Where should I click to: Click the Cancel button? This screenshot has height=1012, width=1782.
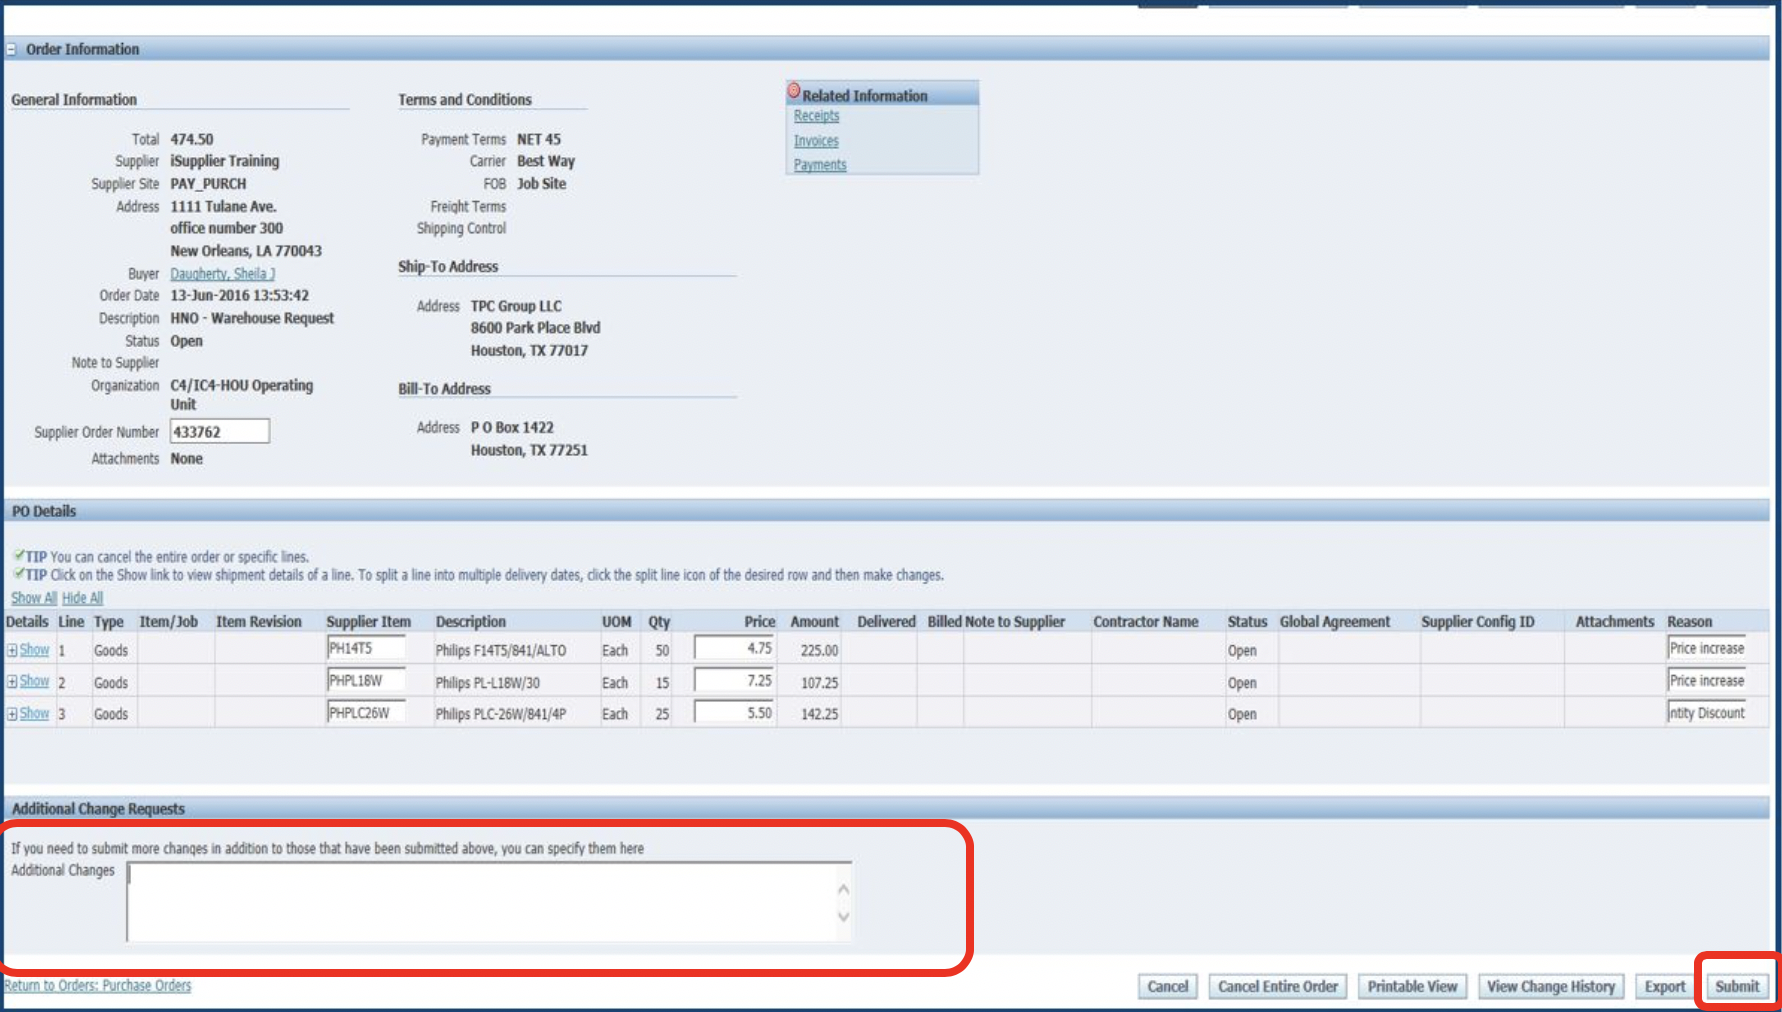(1167, 987)
